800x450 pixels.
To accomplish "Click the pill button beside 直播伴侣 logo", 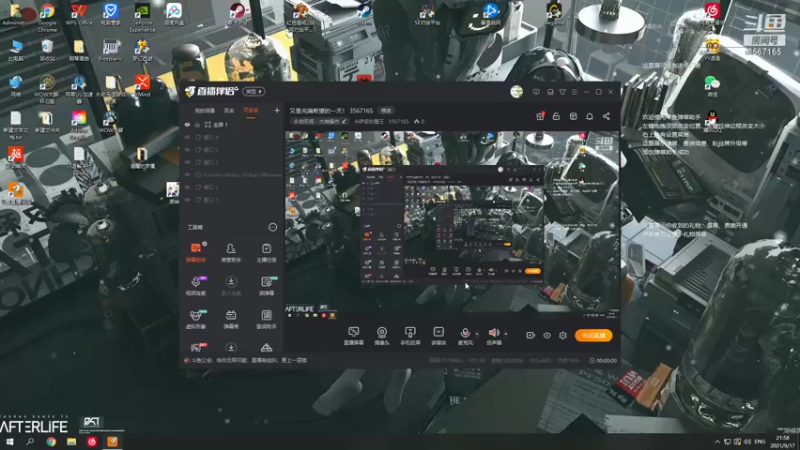I will (x=254, y=91).
